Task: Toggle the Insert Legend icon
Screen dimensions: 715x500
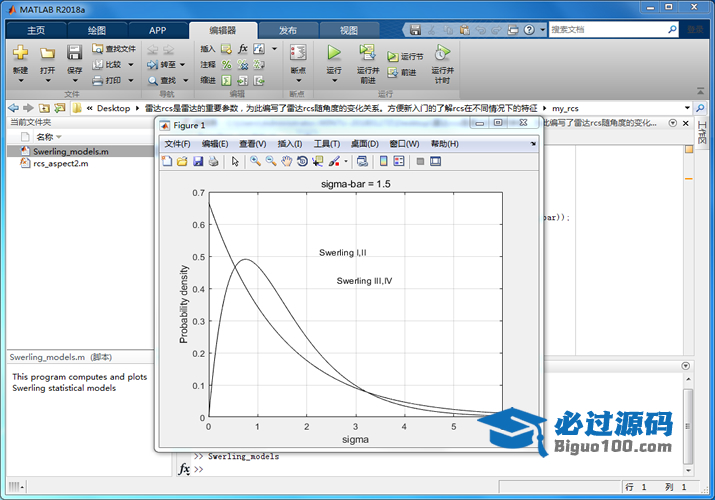Action: [399, 161]
